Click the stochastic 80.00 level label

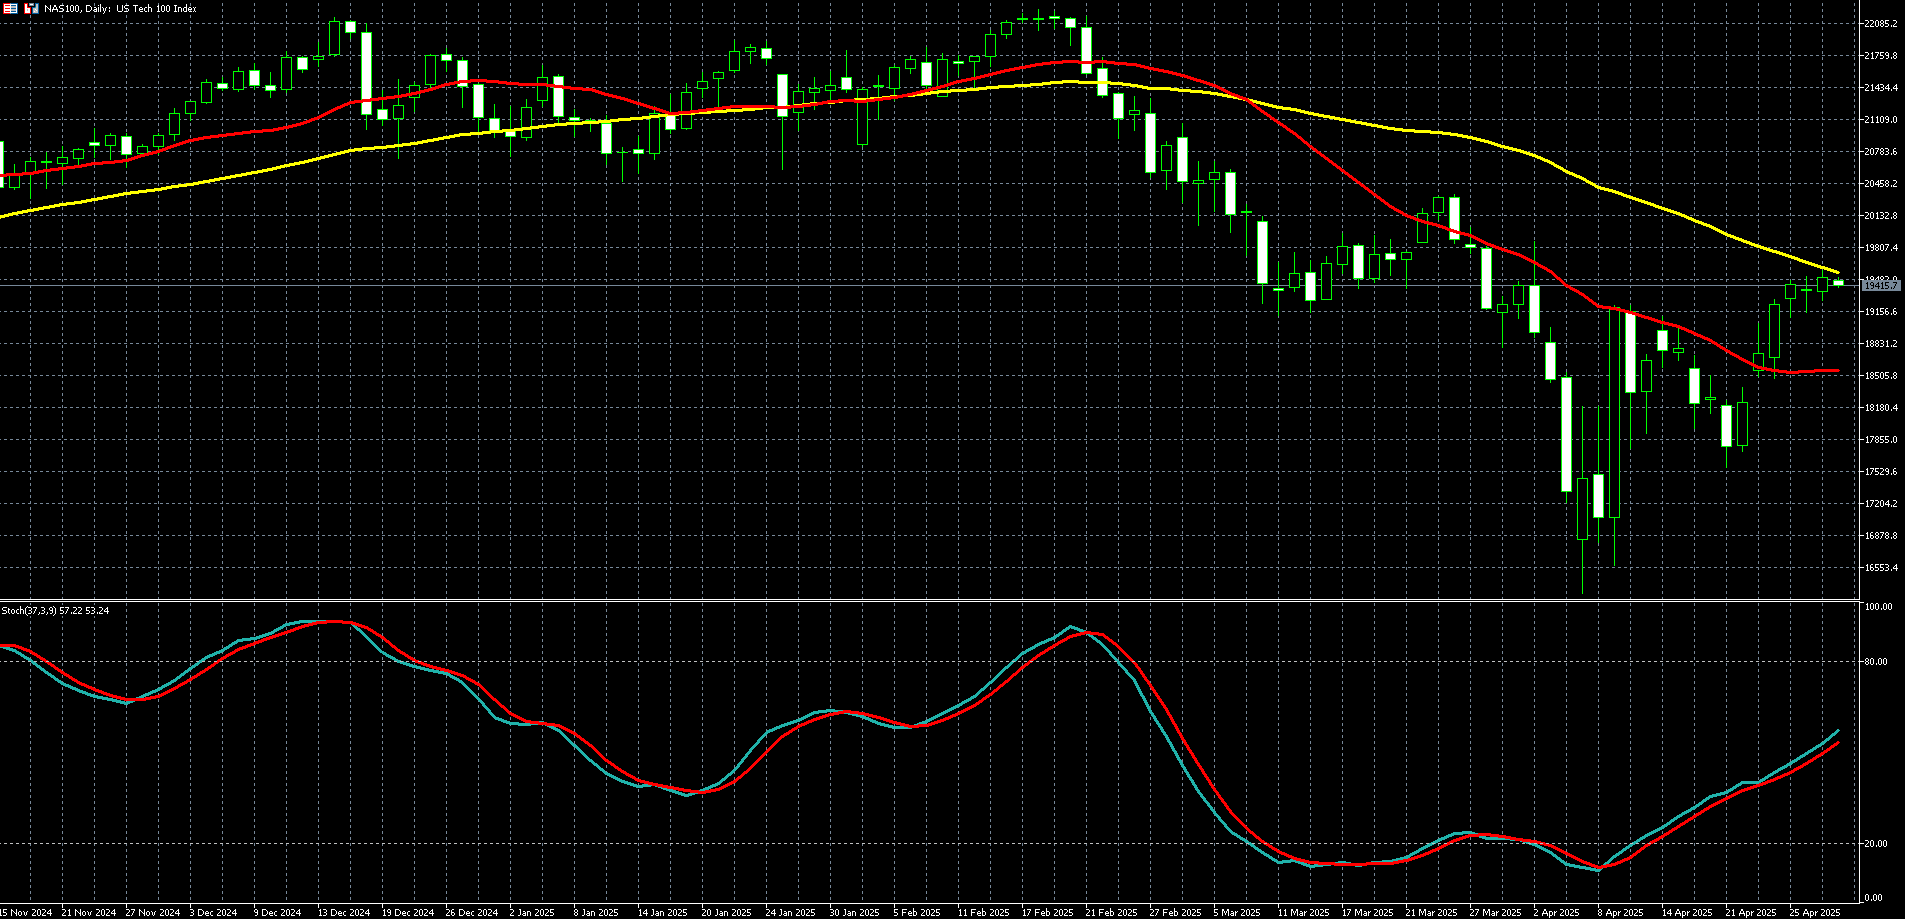coord(1877,662)
